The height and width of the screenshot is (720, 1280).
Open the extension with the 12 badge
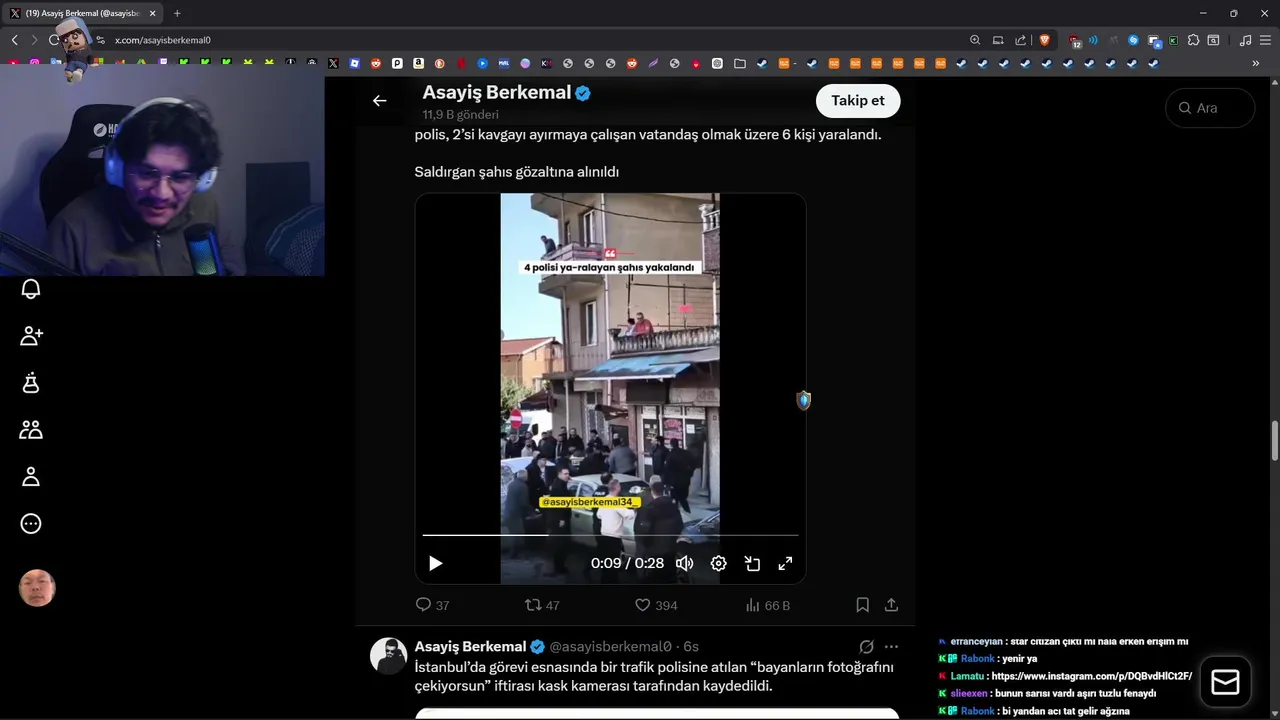click(x=1075, y=41)
